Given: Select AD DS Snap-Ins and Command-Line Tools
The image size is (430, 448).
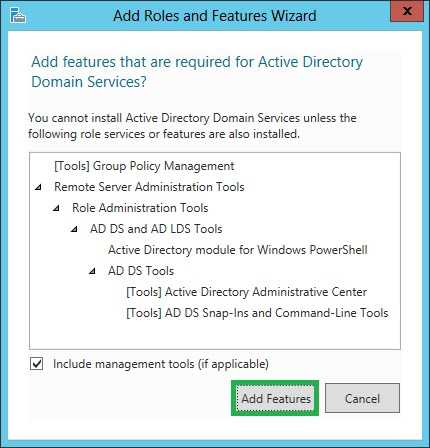Looking at the screenshot, I should pos(257,313).
